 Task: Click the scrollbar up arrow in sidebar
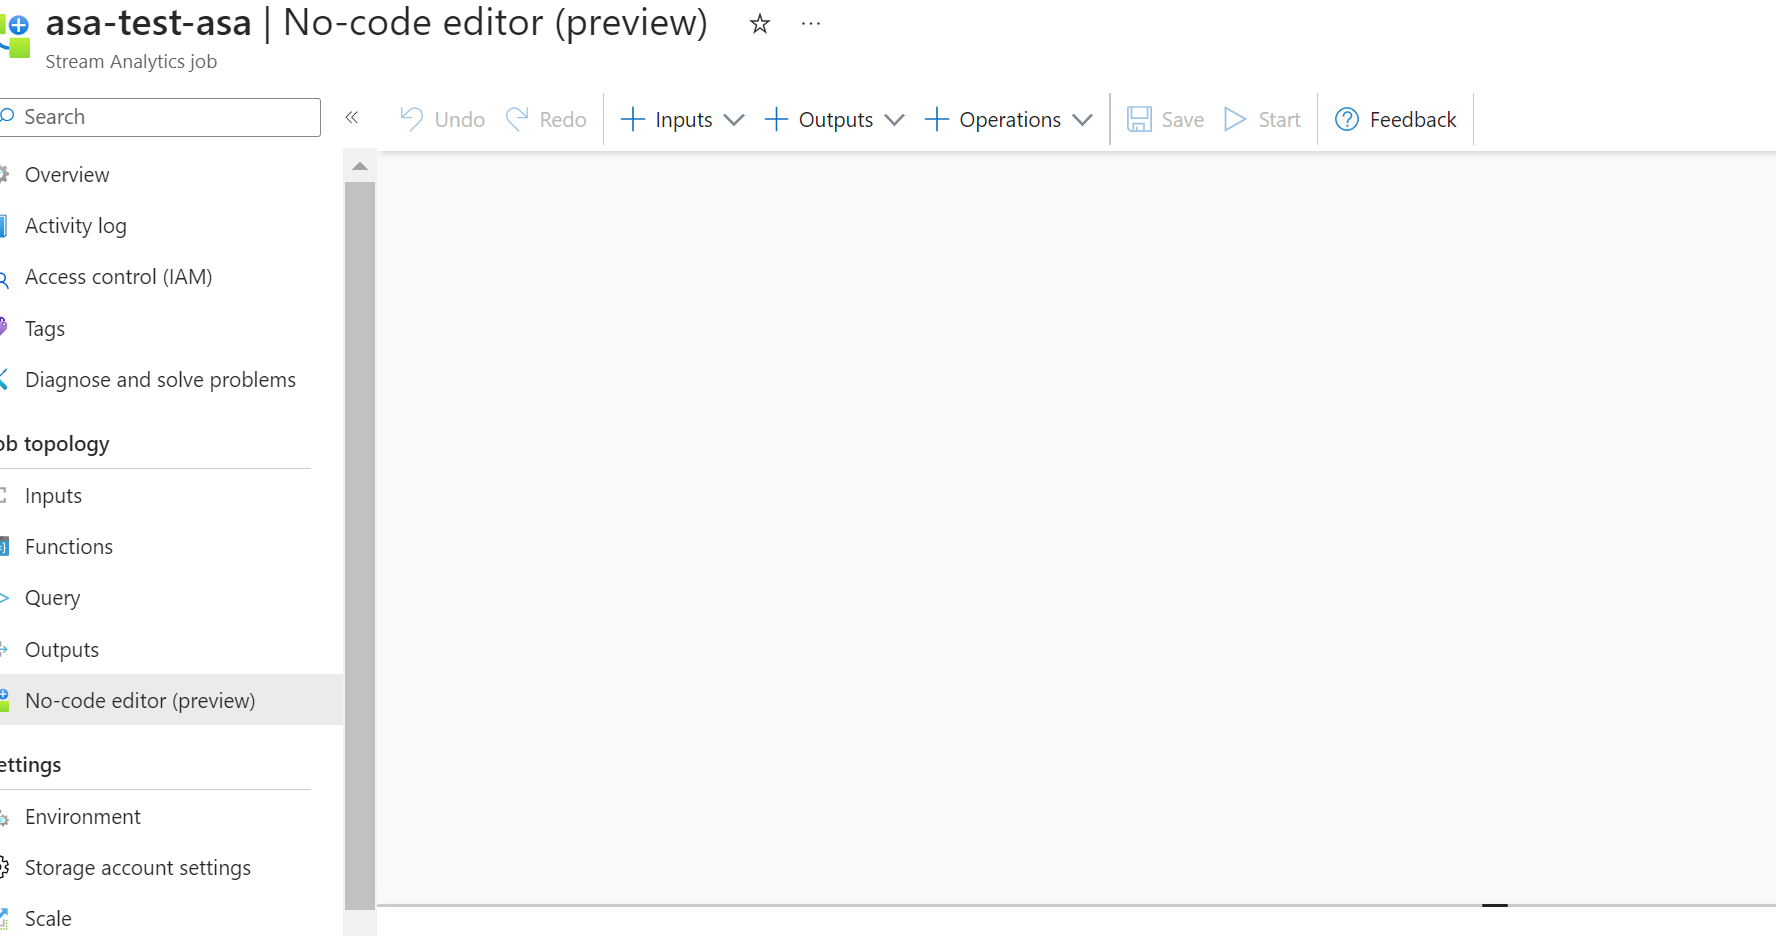point(360,166)
